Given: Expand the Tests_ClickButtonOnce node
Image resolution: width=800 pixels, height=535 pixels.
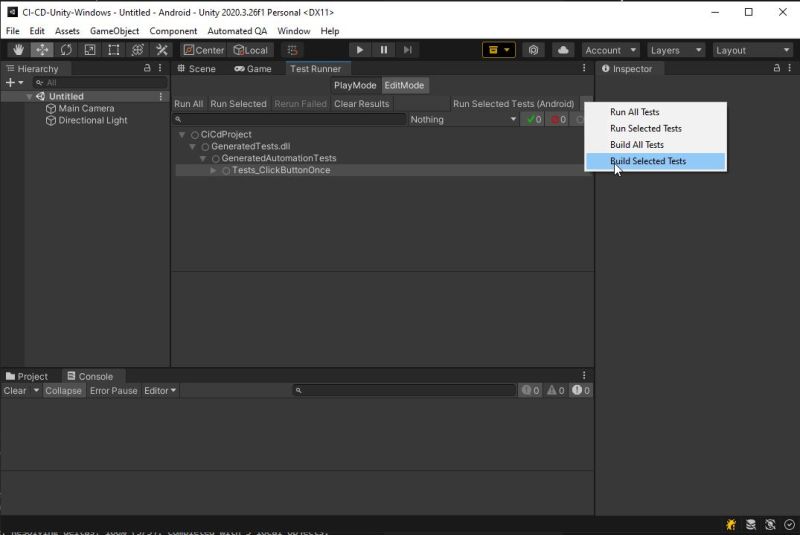Looking at the screenshot, I should (213, 170).
